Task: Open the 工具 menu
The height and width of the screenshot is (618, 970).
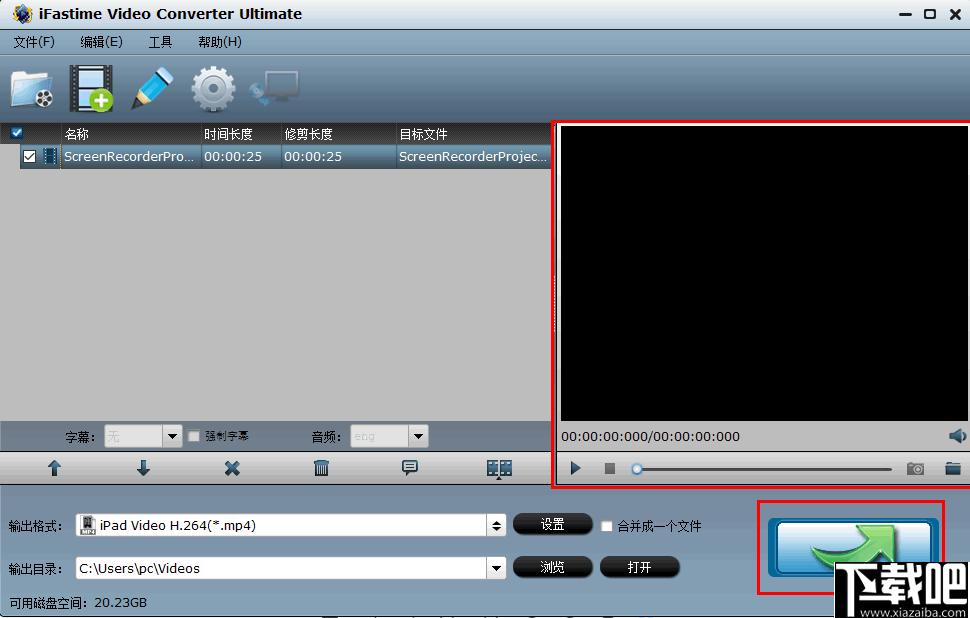Action: 160,42
